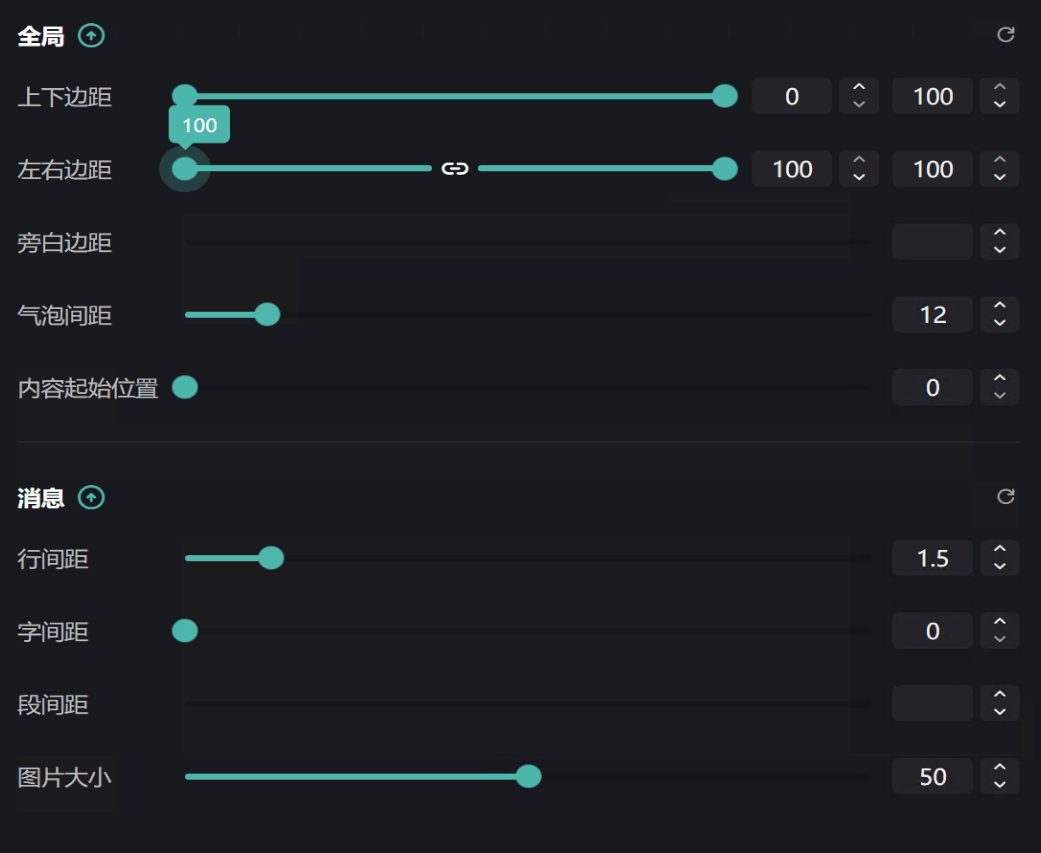Click the 上下边距 stepper for value 100
1041x853 pixels.
click(x=1000, y=96)
